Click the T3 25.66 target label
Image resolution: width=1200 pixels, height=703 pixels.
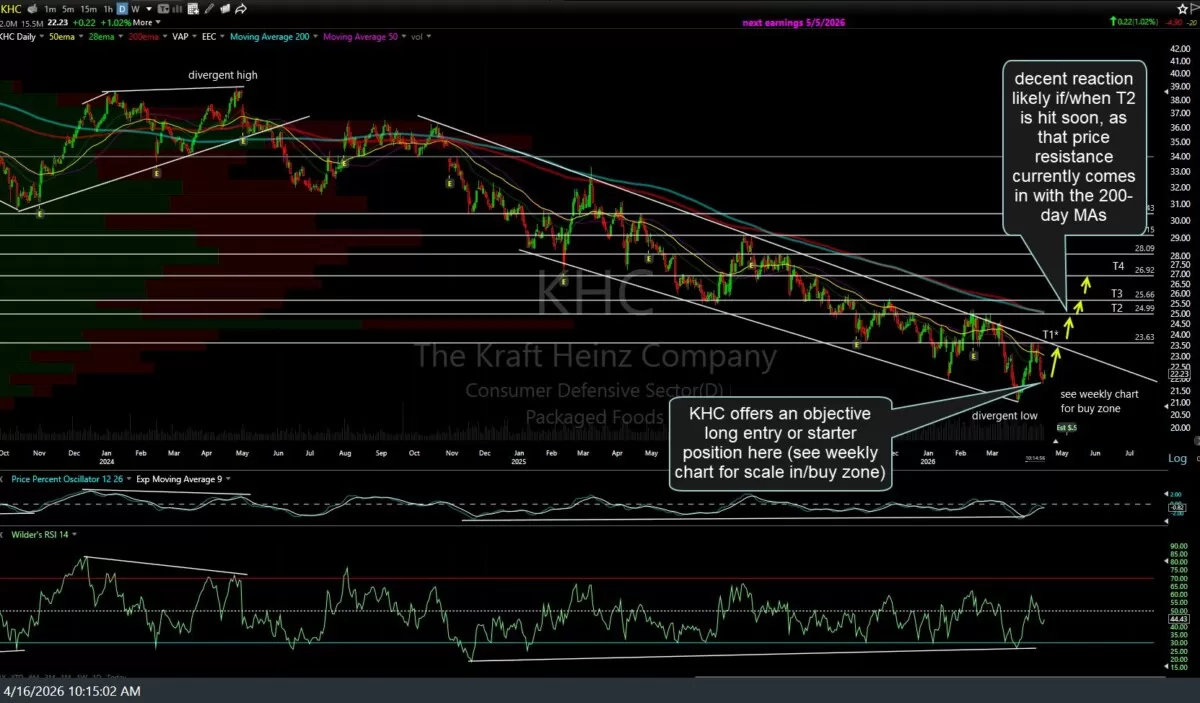1134,294
